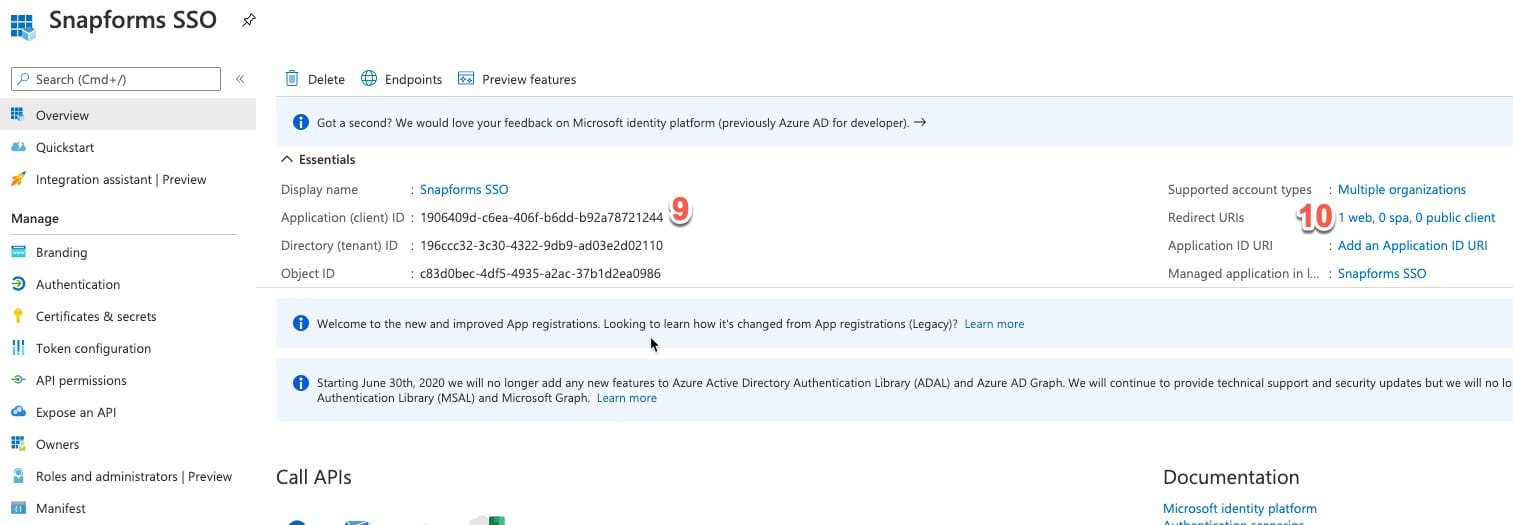Click the Quickstart cloud icon in sidebar

click(18, 147)
